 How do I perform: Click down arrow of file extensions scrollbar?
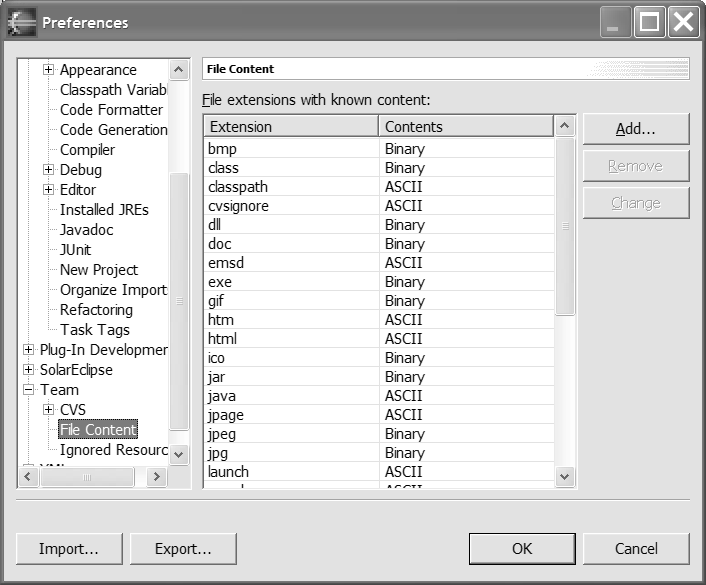pyautogui.click(x=565, y=477)
